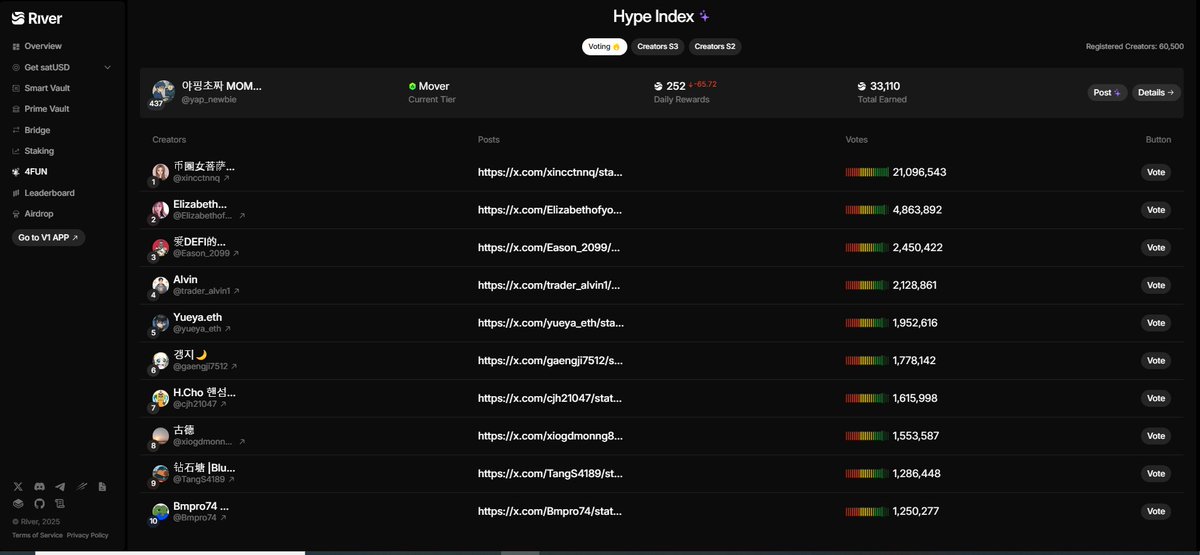The image size is (1200, 555).
Task: Click external-link arrow beside @Bmpro74
Action: (x=222, y=518)
